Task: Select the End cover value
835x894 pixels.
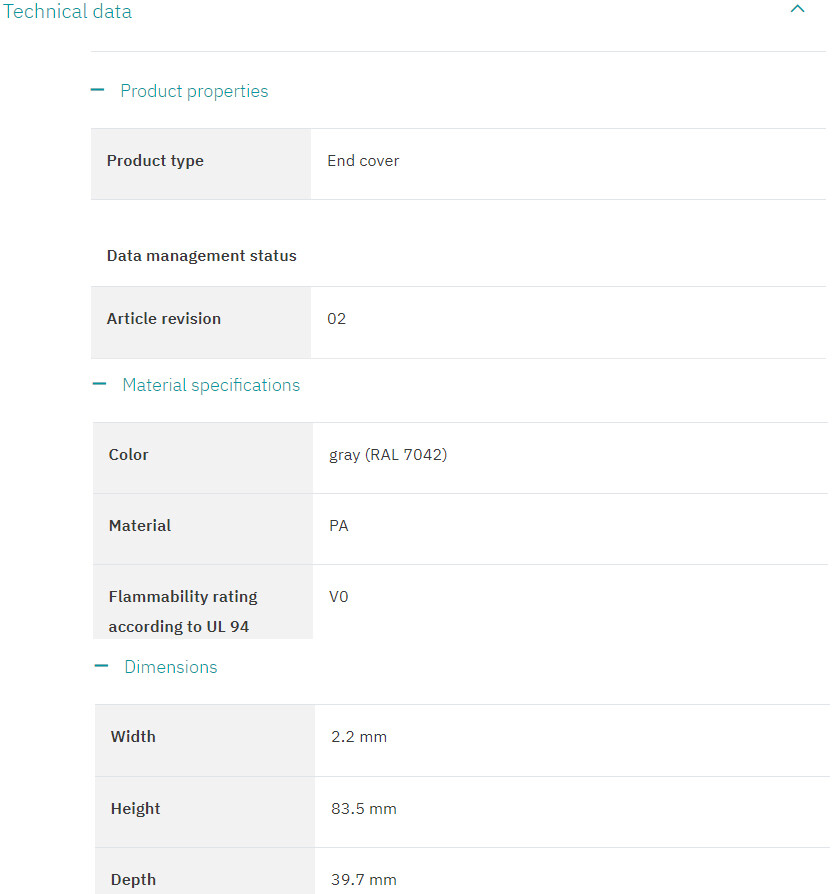Action: click(363, 161)
